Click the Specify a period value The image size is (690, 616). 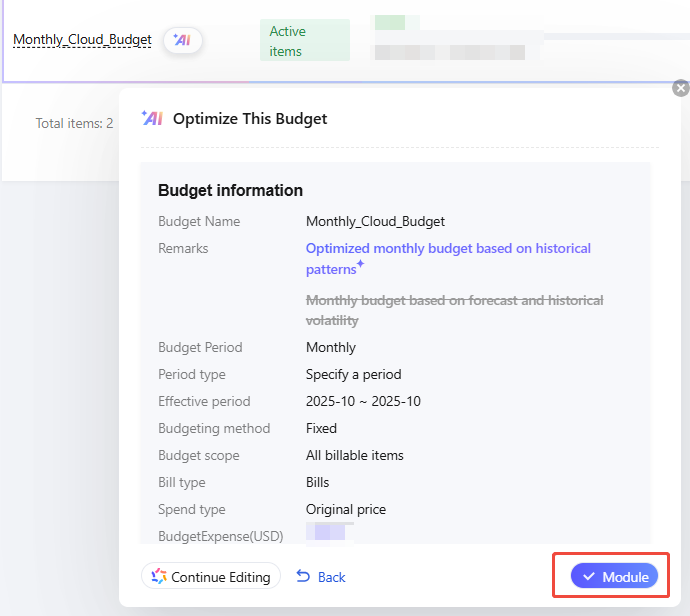(353, 374)
